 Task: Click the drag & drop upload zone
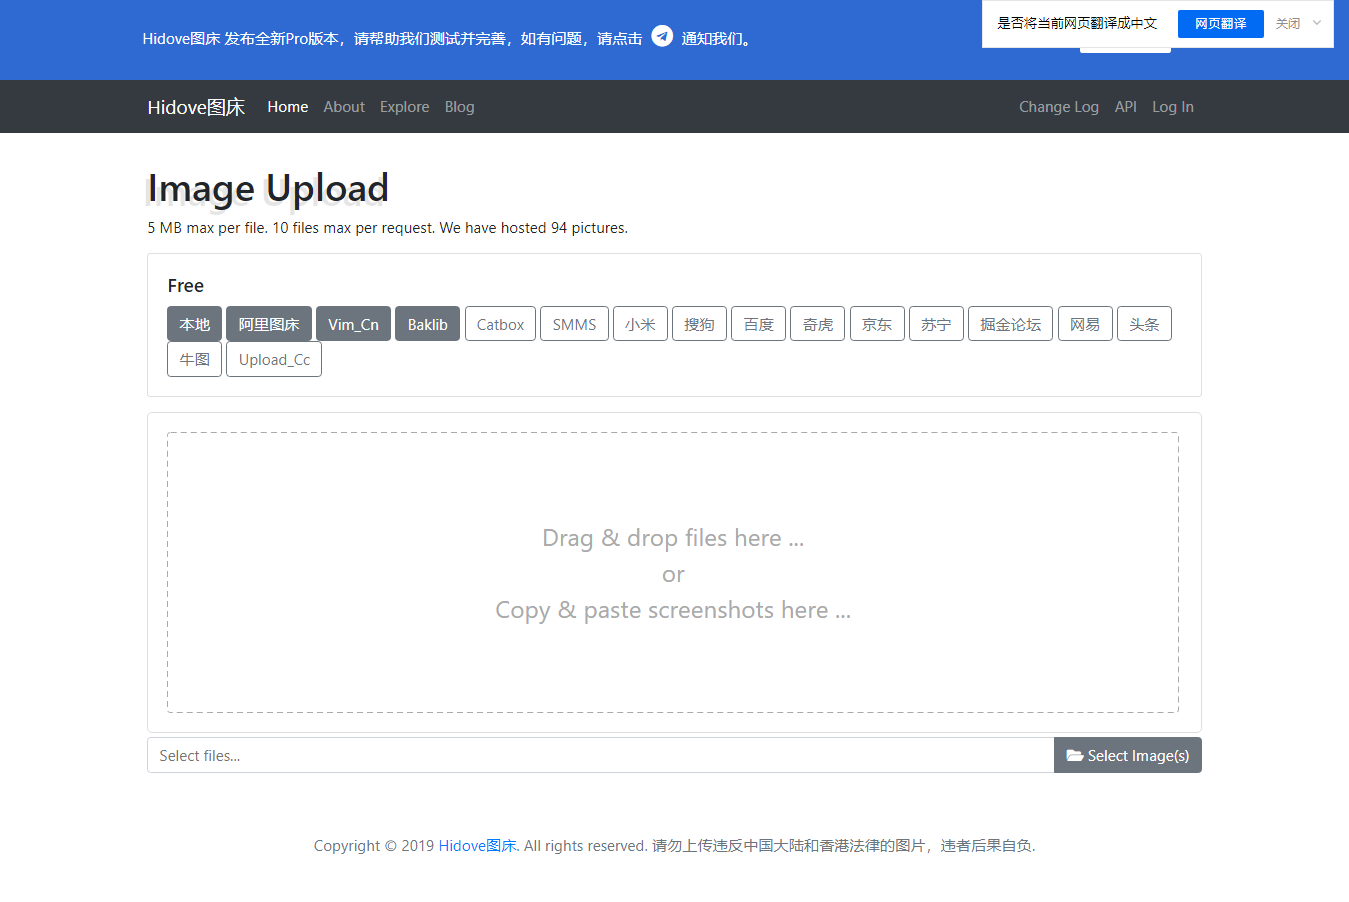(x=673, y=572)
